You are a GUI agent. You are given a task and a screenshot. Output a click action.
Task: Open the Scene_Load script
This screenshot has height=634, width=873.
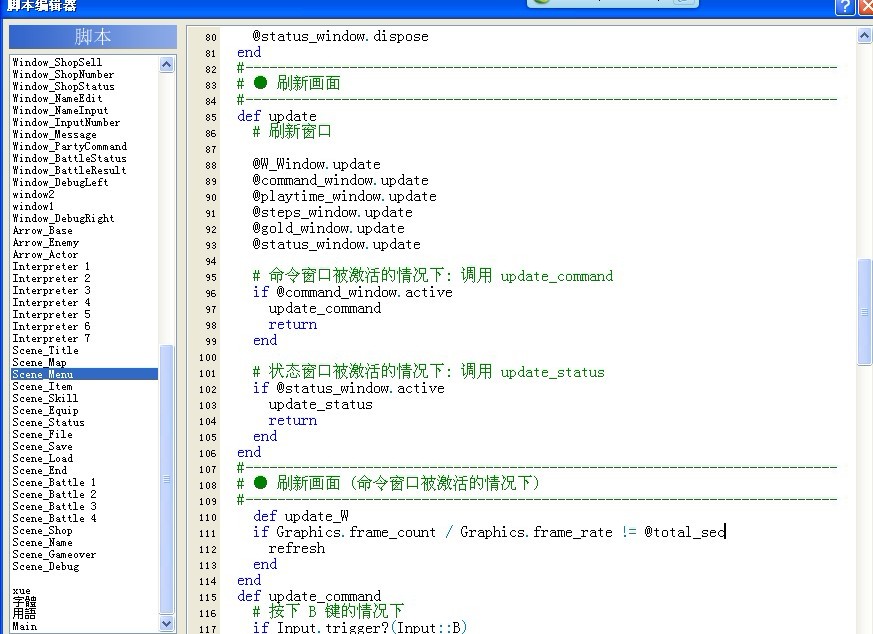[x=42, y=459]
